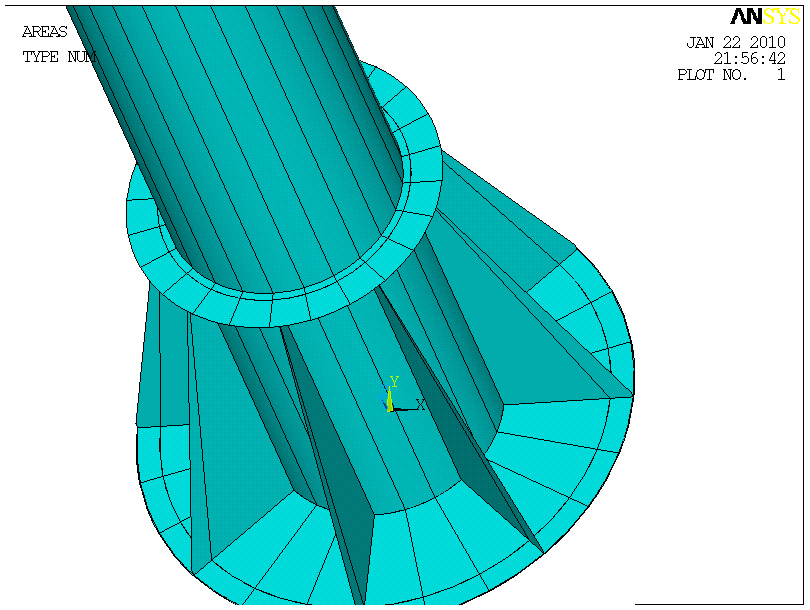
Task: Click the 21:56:42 time stamp
Action: point(750,58)
